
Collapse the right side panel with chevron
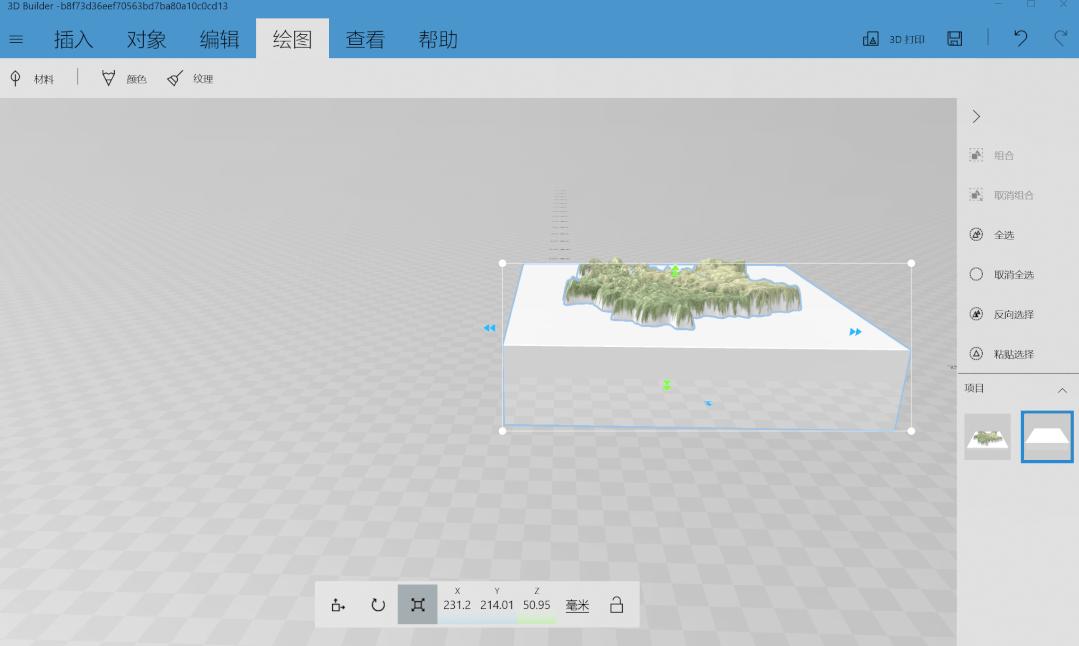(975, 116)
